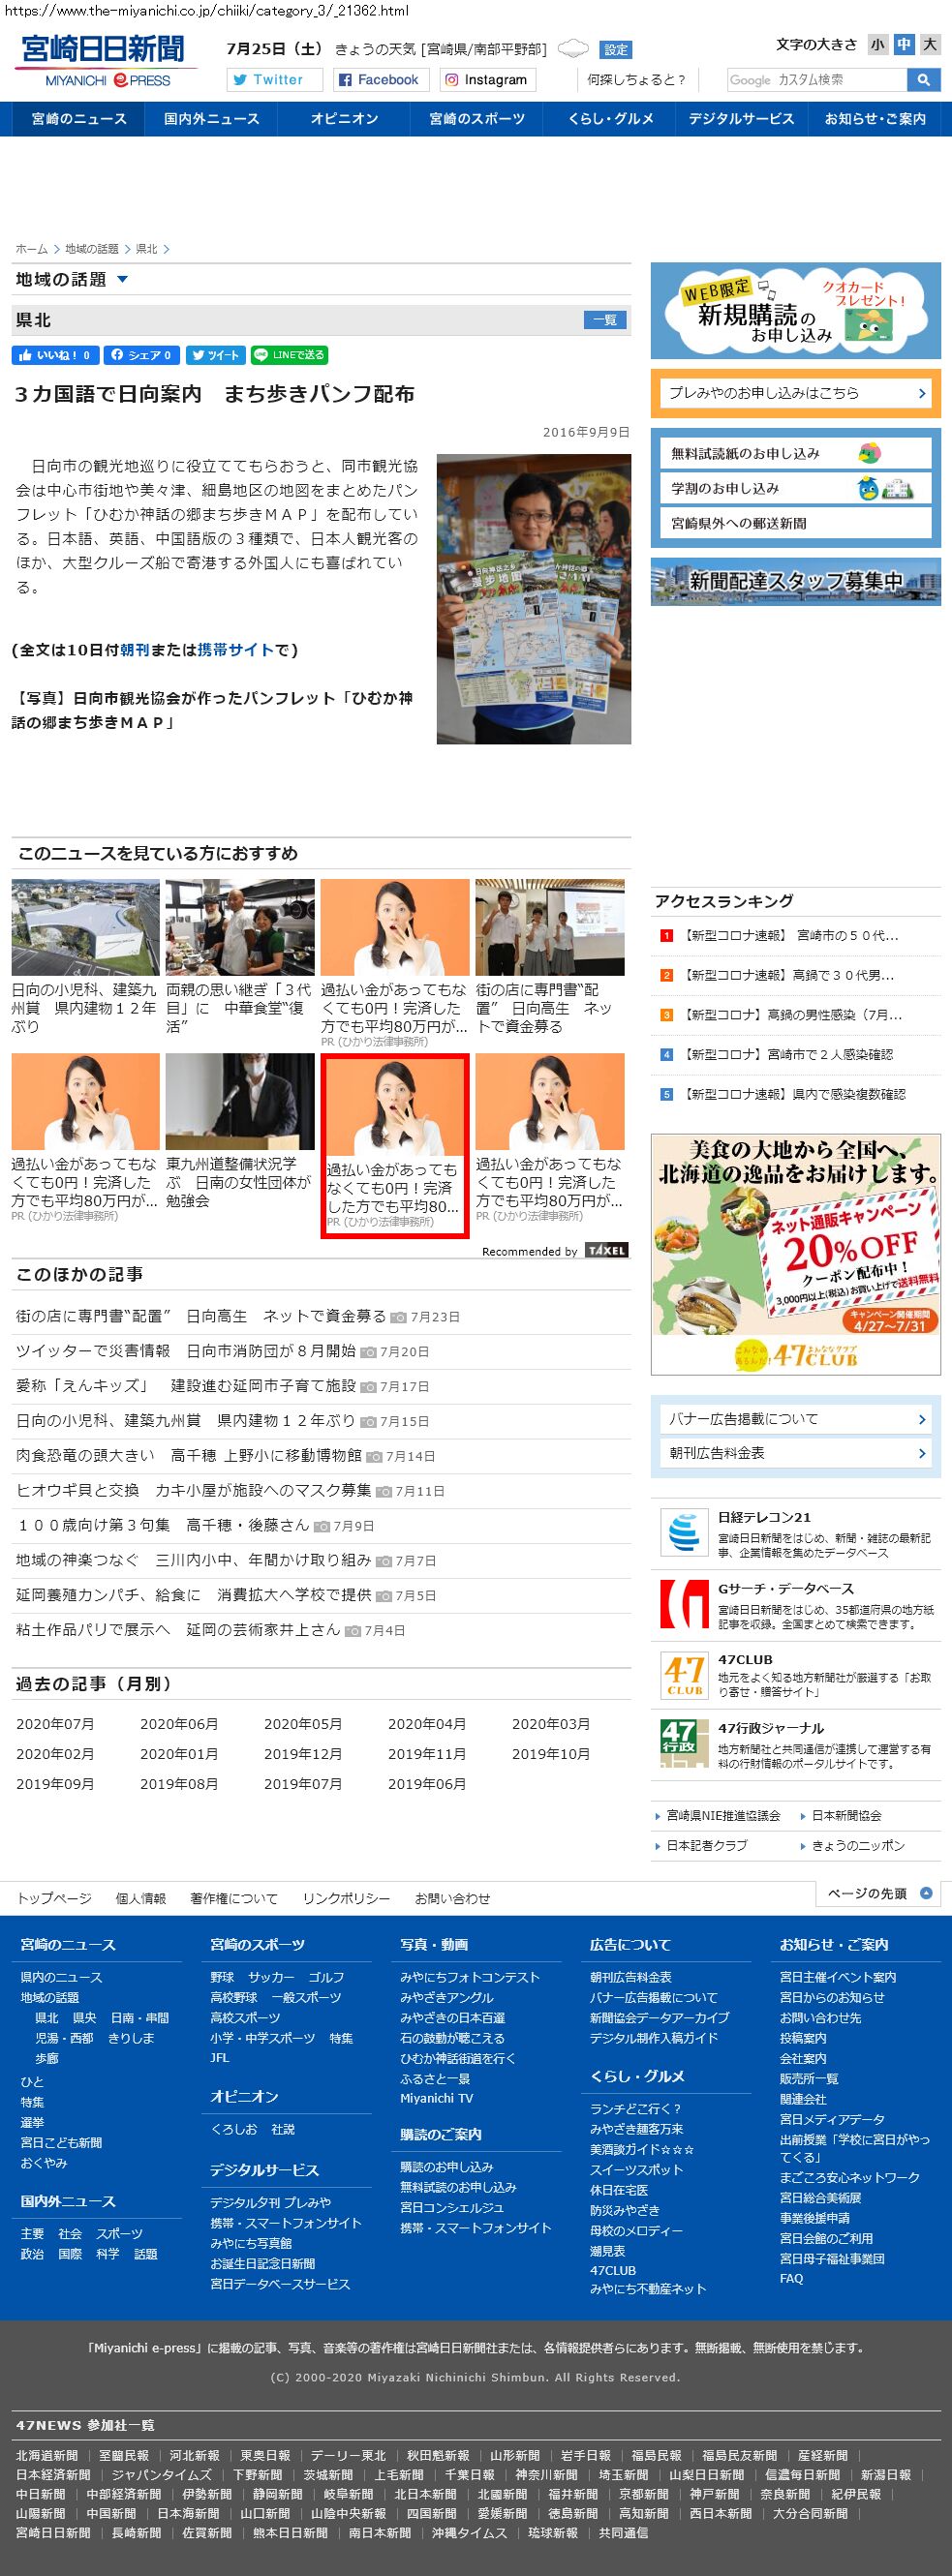Click the 一覧 button beside 県北

pos(604,320)
